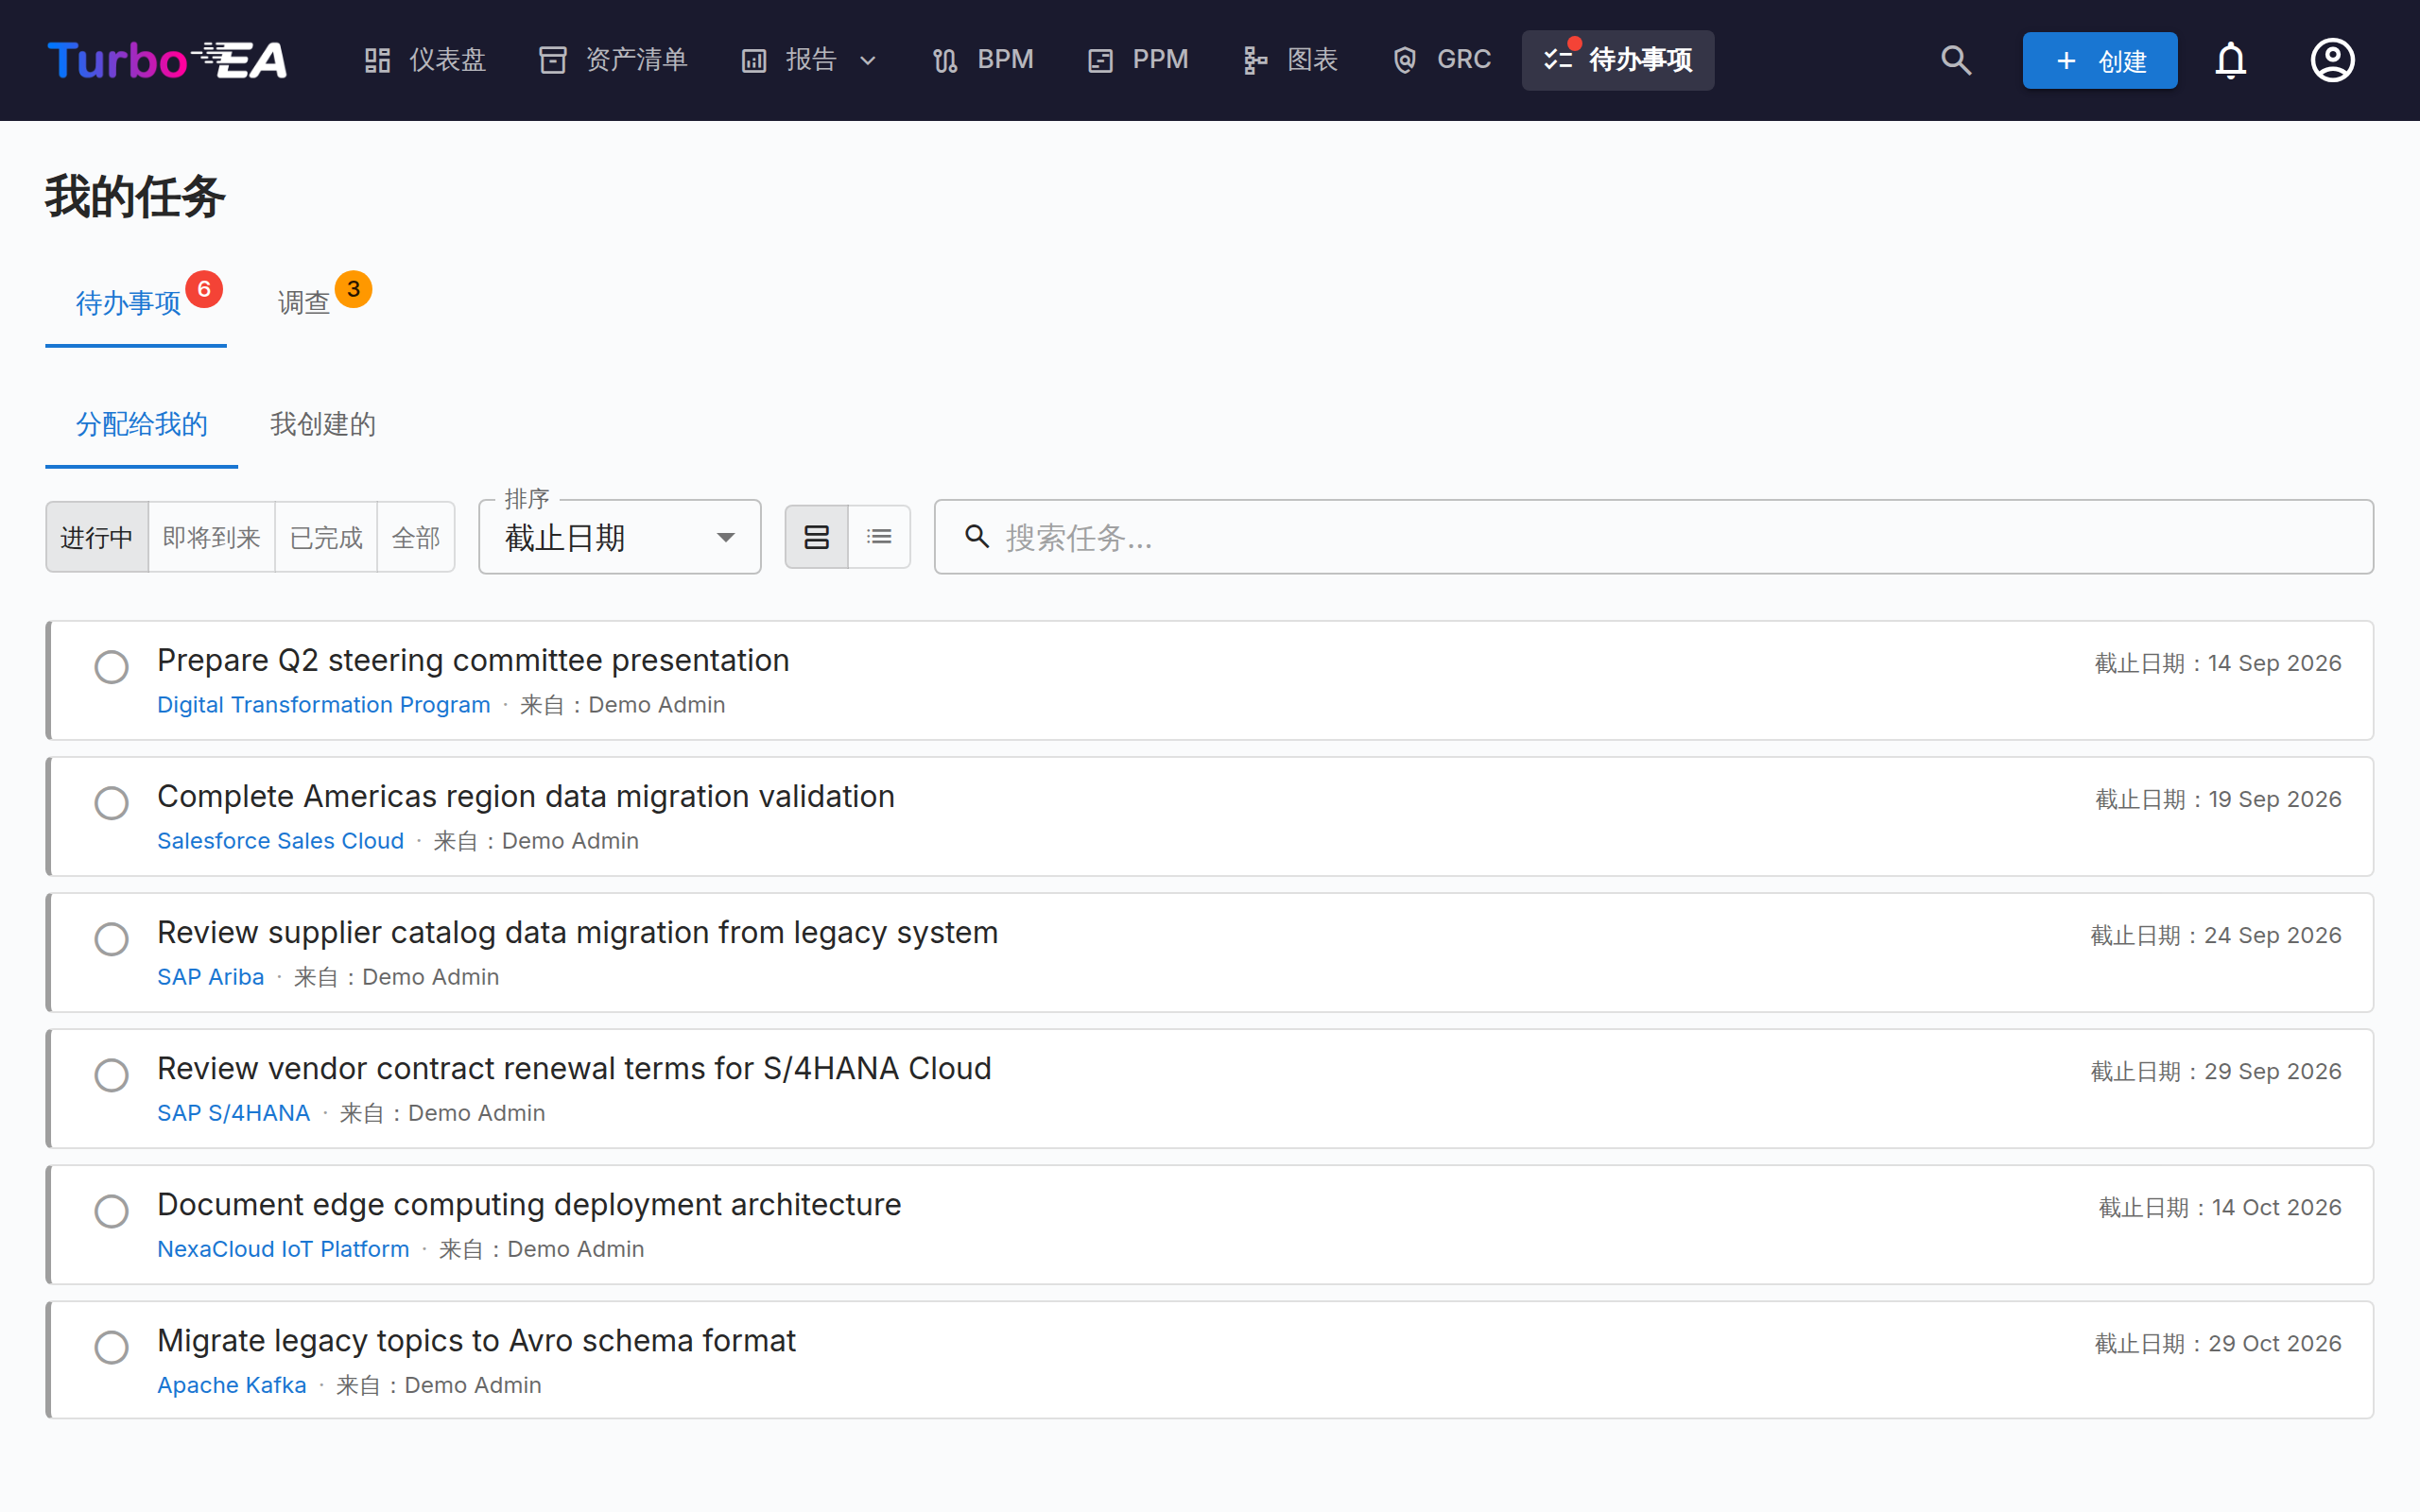Mark Review supplier catalog task as done
Image resolution: width=2420 pixels, height=1512 pixels.
[111, 939]
